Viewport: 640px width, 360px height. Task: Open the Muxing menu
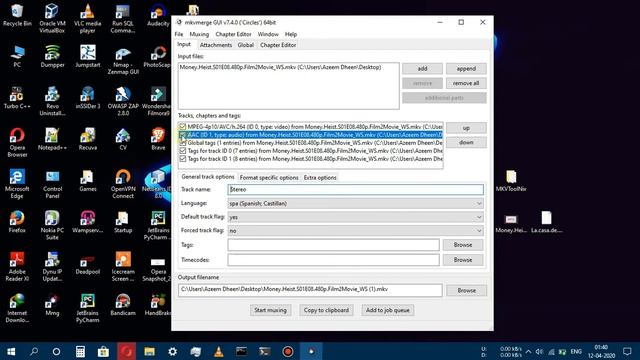tap(199, 34)
